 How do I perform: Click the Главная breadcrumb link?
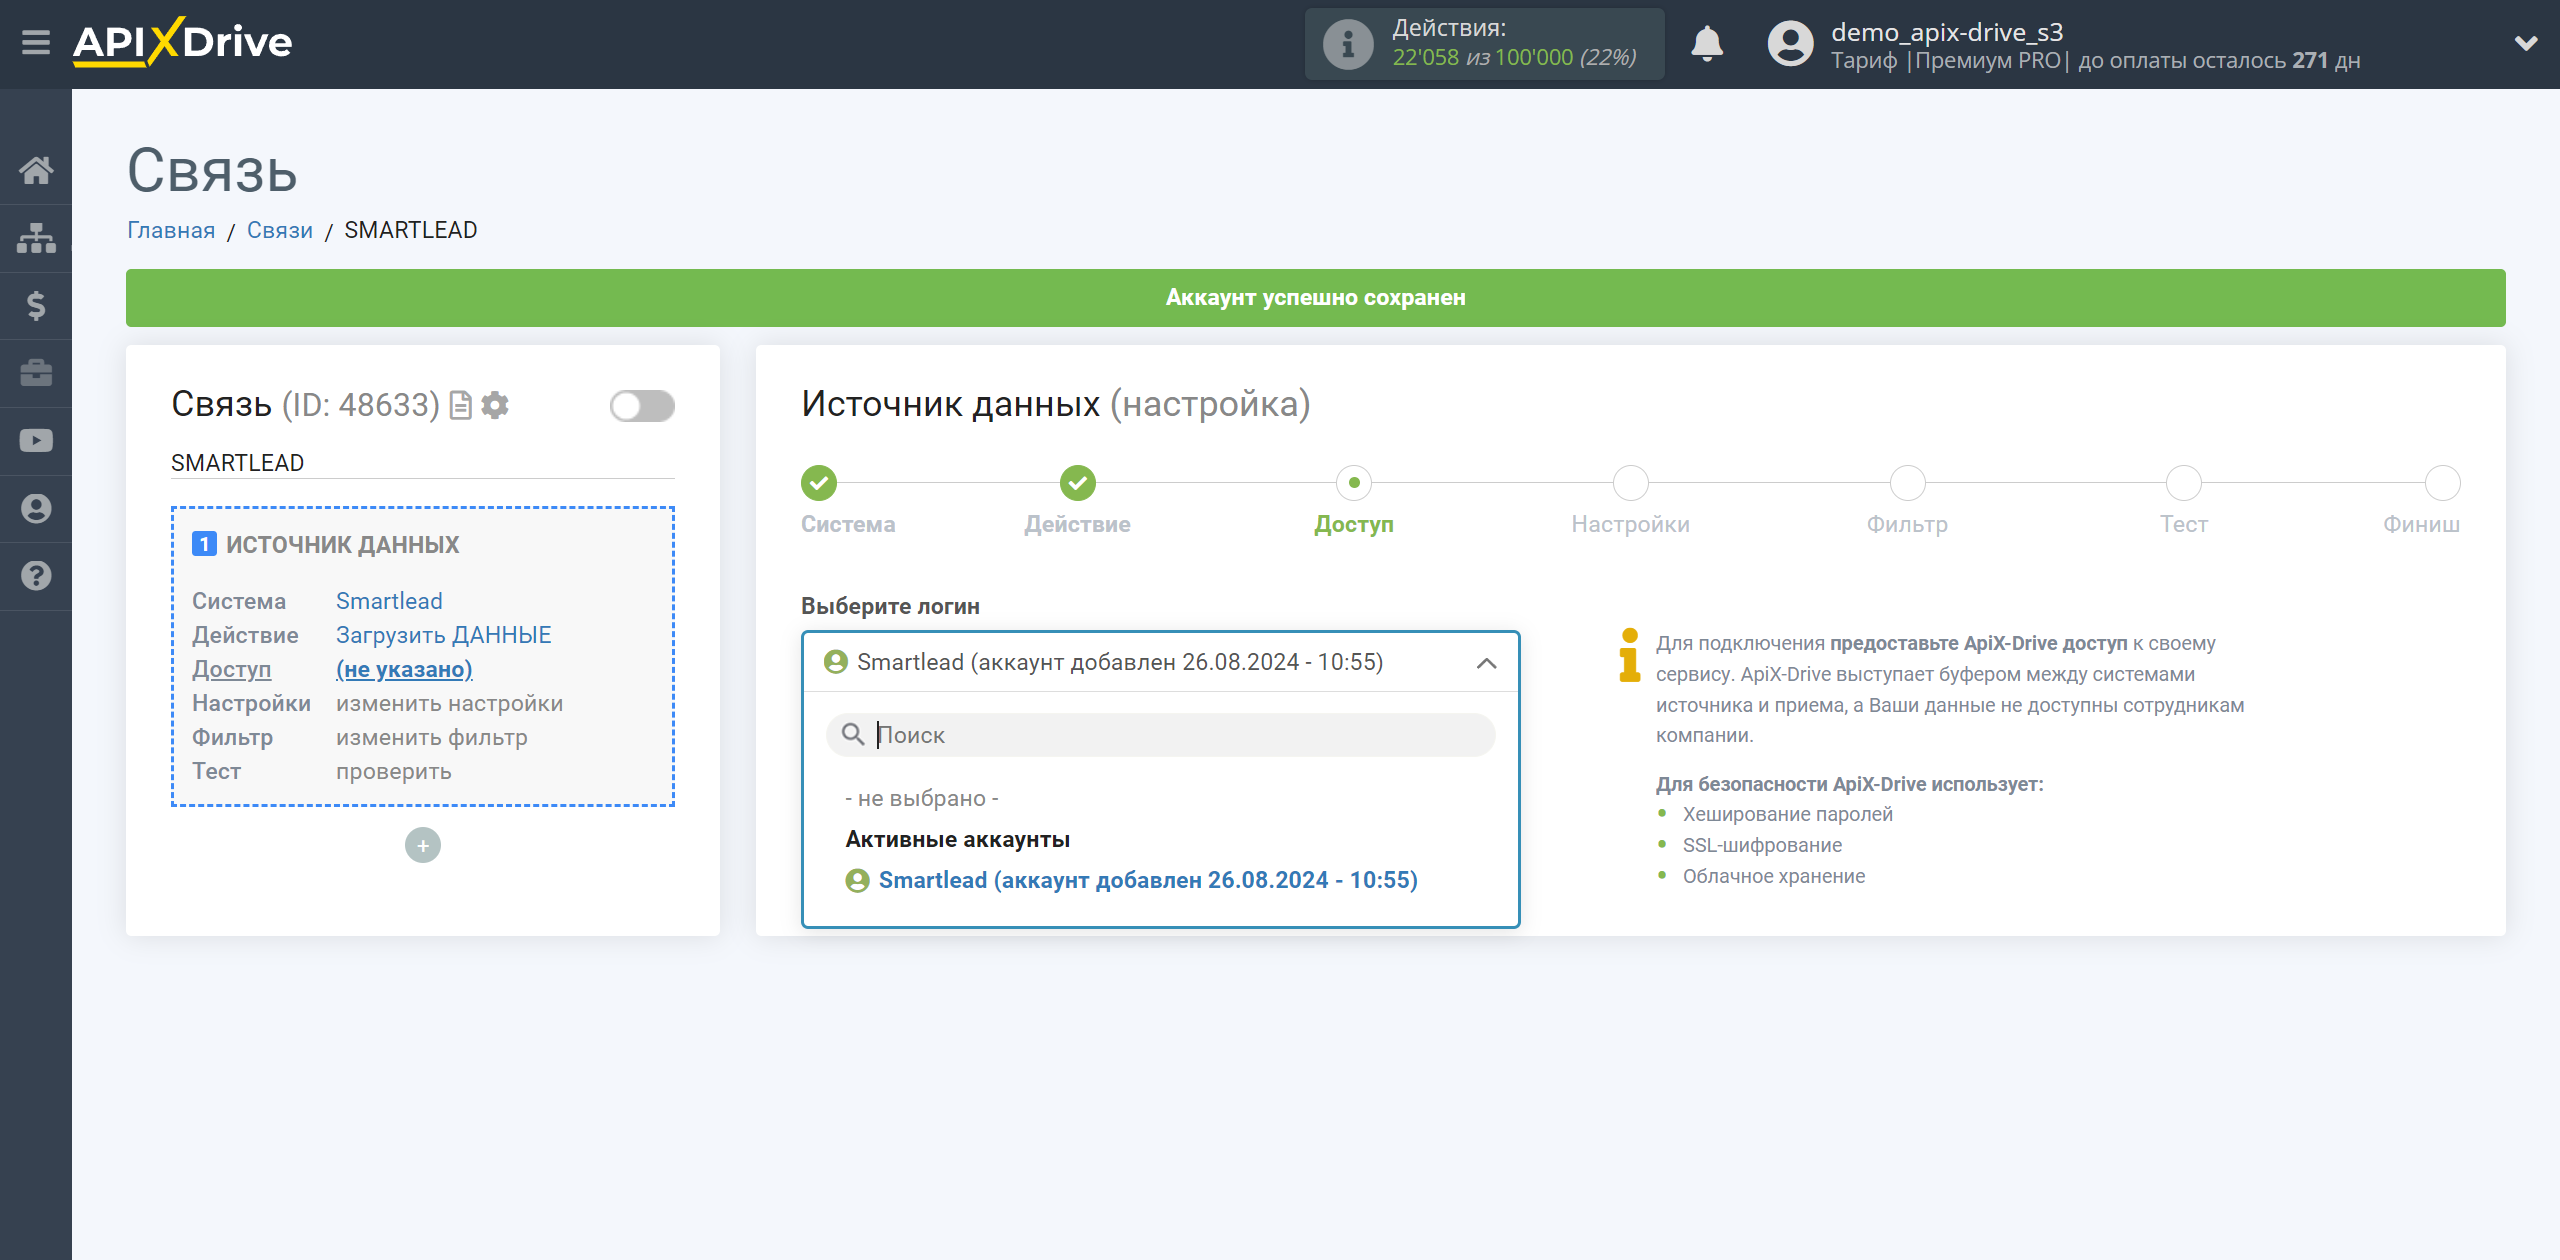[x=171, y=230]
